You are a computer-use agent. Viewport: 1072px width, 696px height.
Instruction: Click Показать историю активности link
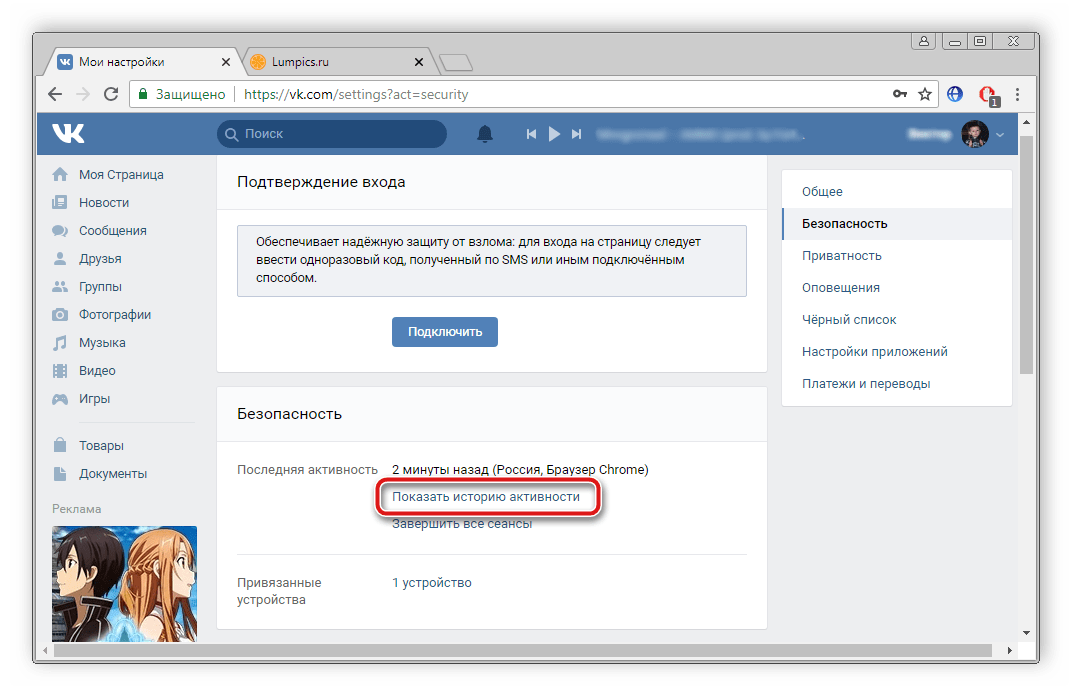click(485, 496)
